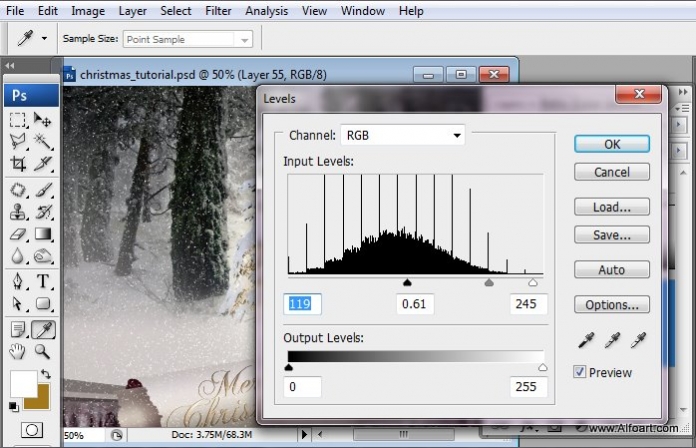
Task: Select the Notes tool
Action: [18, 330]
